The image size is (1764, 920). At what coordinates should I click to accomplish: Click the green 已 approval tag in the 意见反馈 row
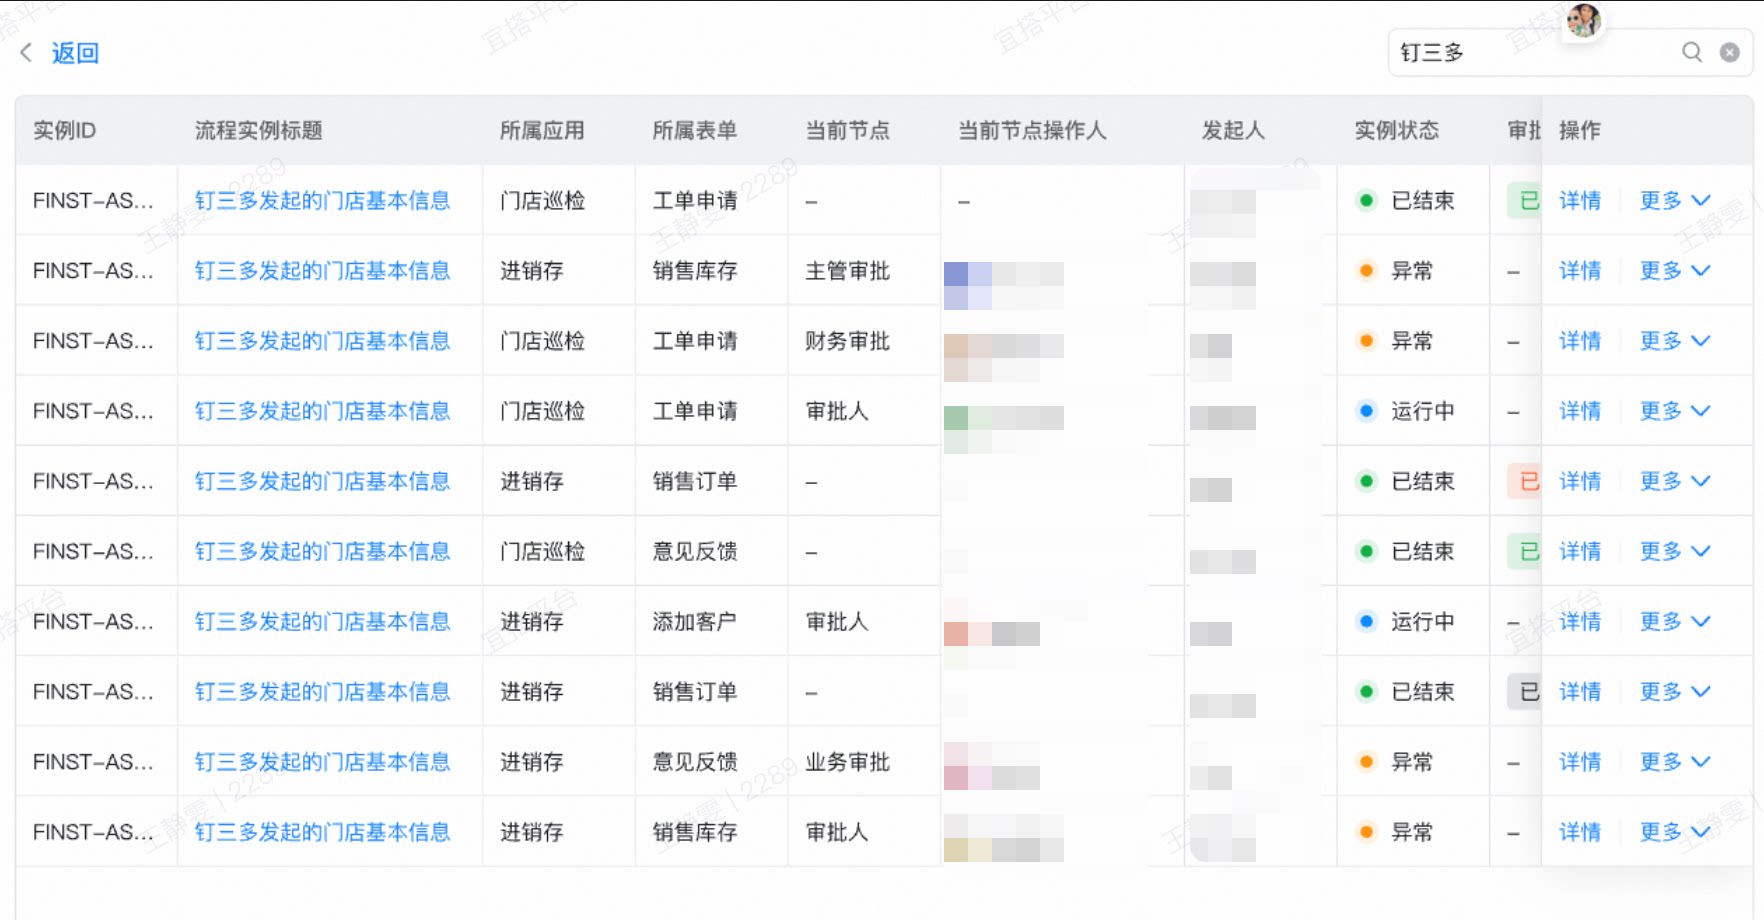(1524, 551)
